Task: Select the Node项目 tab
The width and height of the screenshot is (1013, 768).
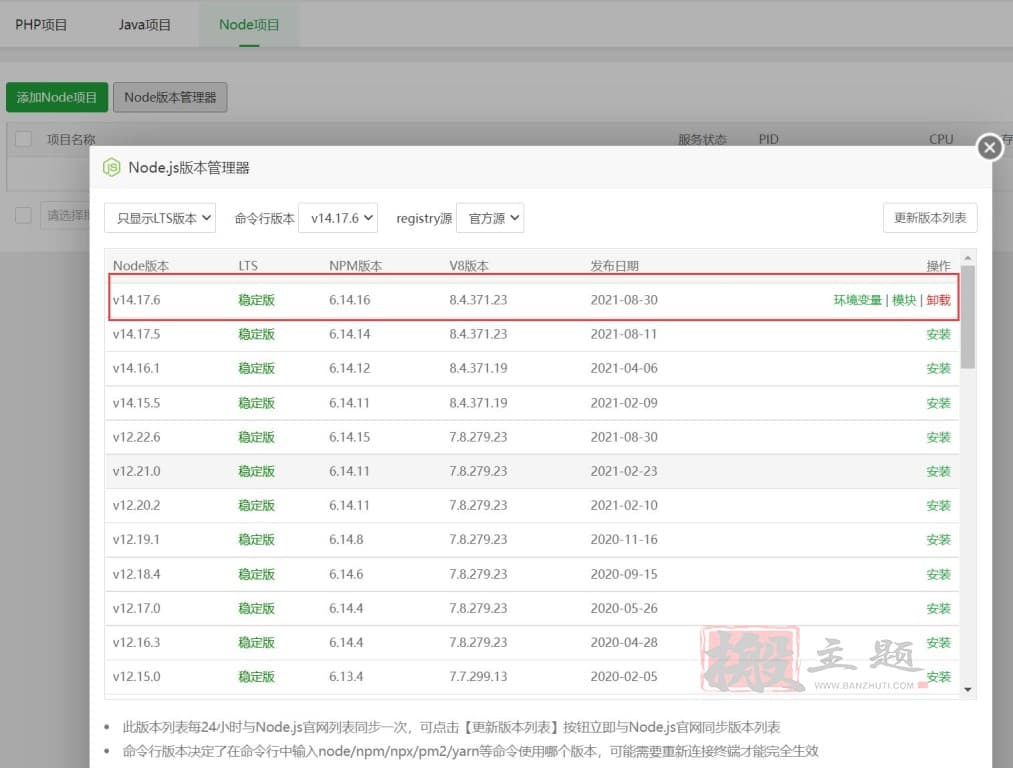Action: [249, 25]
